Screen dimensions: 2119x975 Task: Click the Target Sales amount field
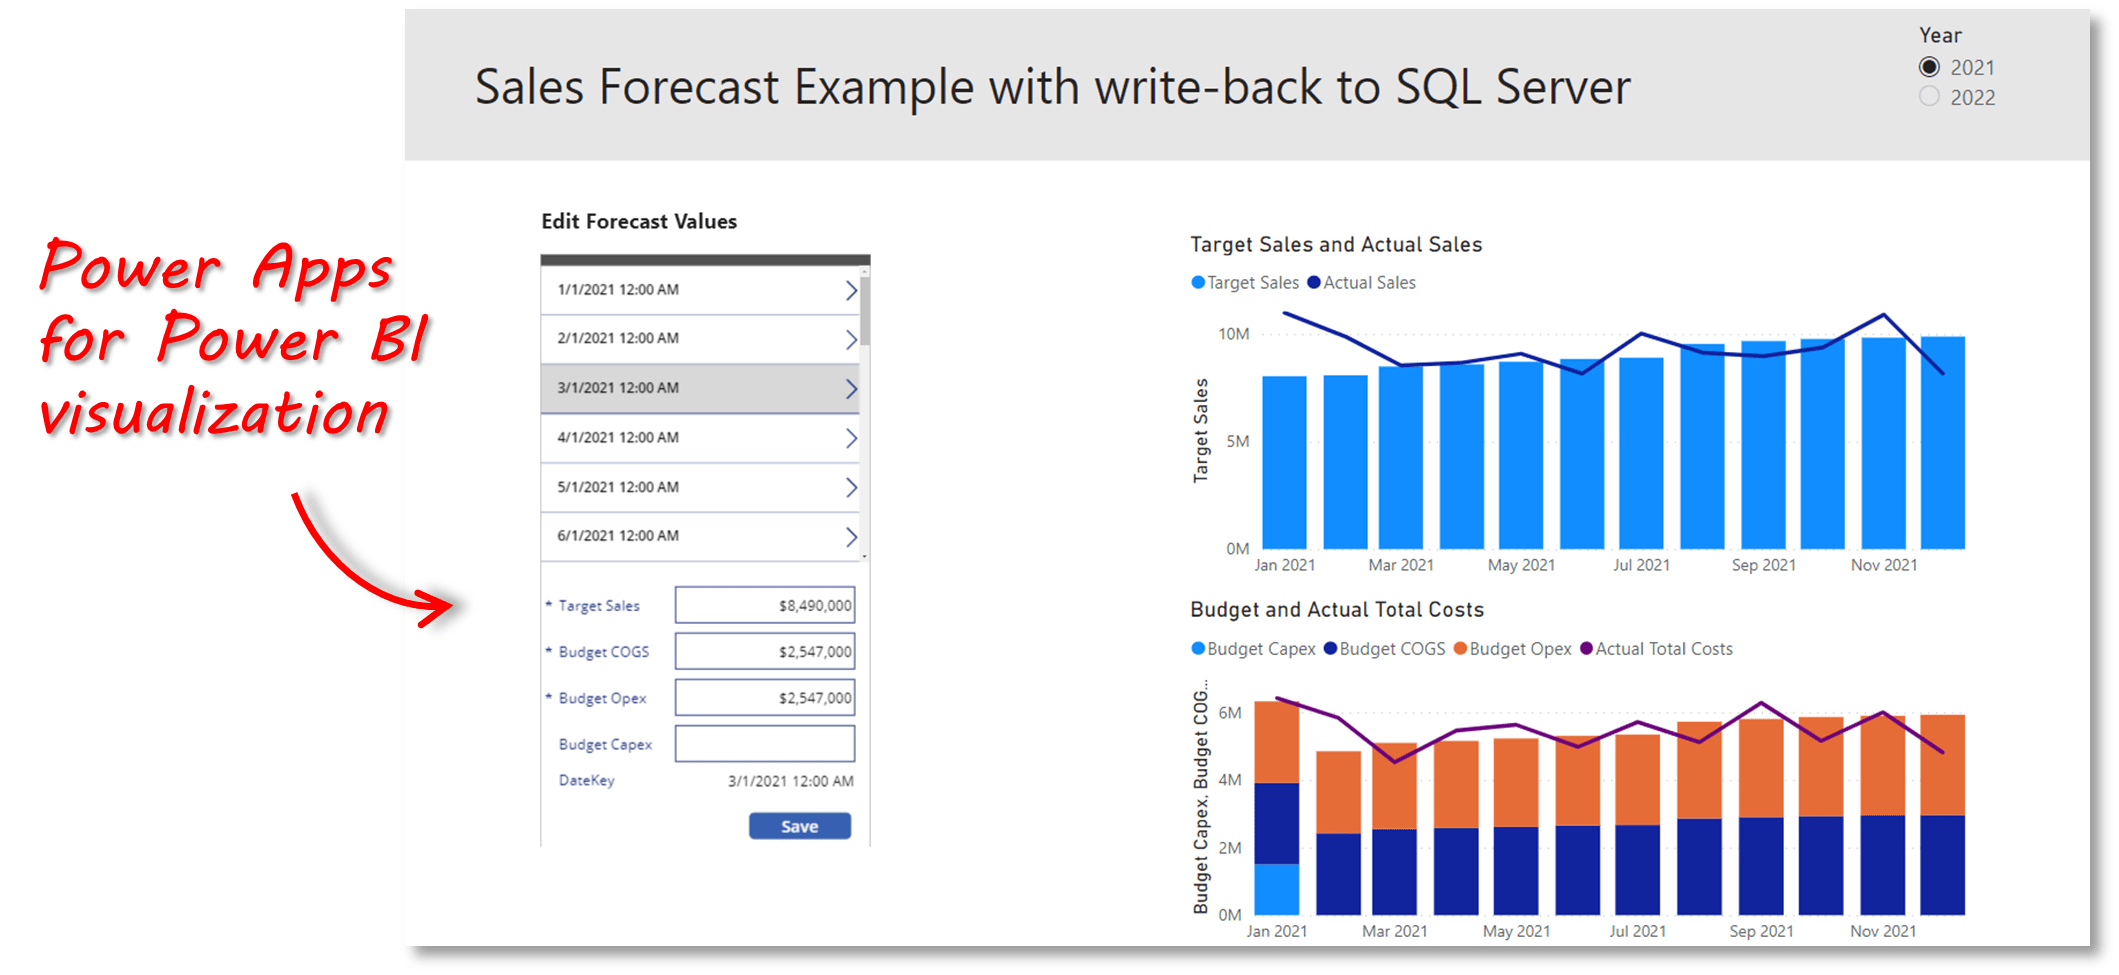click(x=765, y=604)
